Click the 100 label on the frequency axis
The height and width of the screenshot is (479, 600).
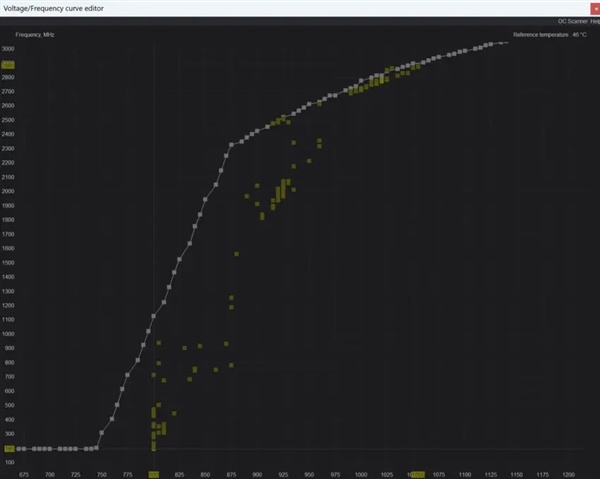[9, 462]
